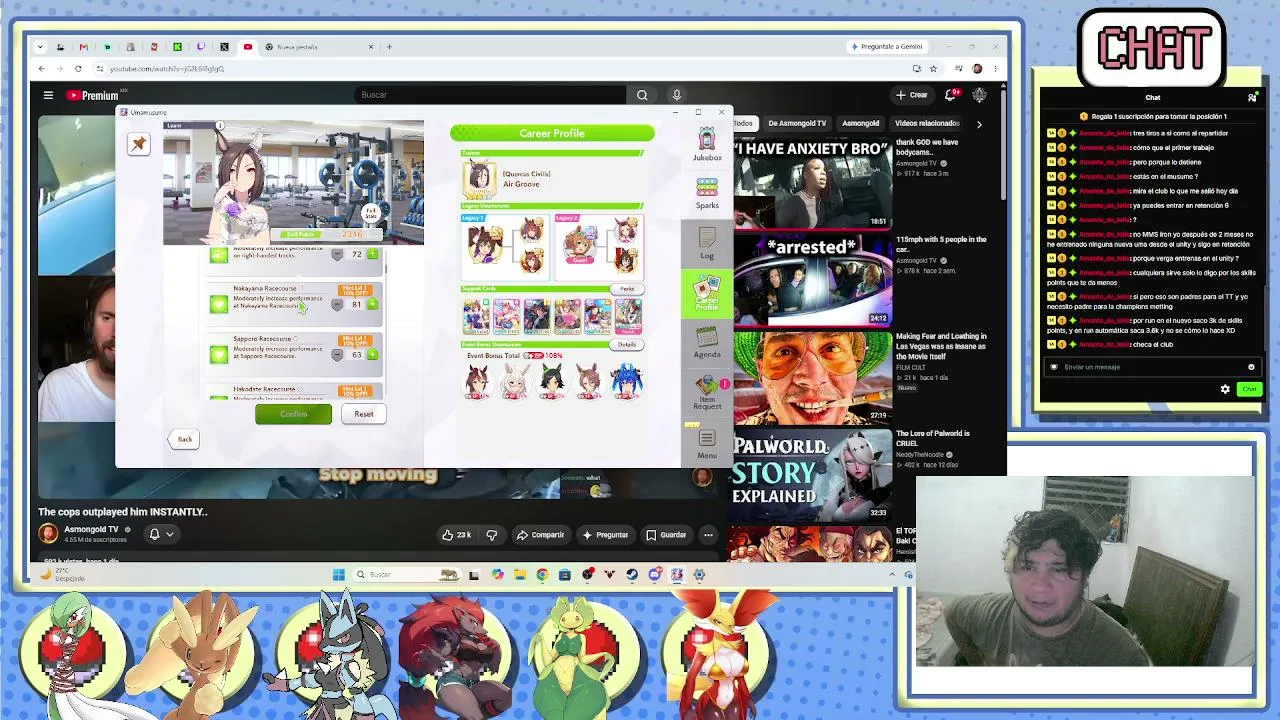Click the Back button in the game

point(185,439)
